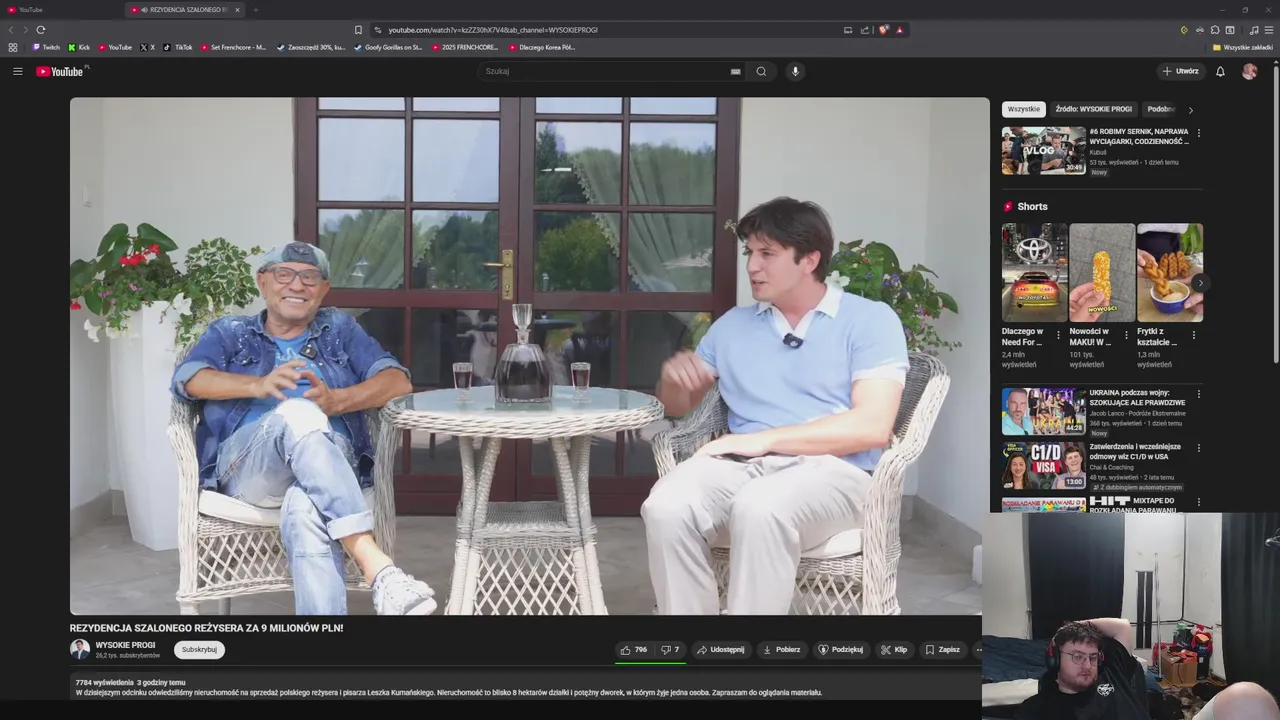Viewport: 1280px width, 720px height.
Task: Select the Źródło: WYSOKIE PROGI chip
Action: tap(1093, 109)
